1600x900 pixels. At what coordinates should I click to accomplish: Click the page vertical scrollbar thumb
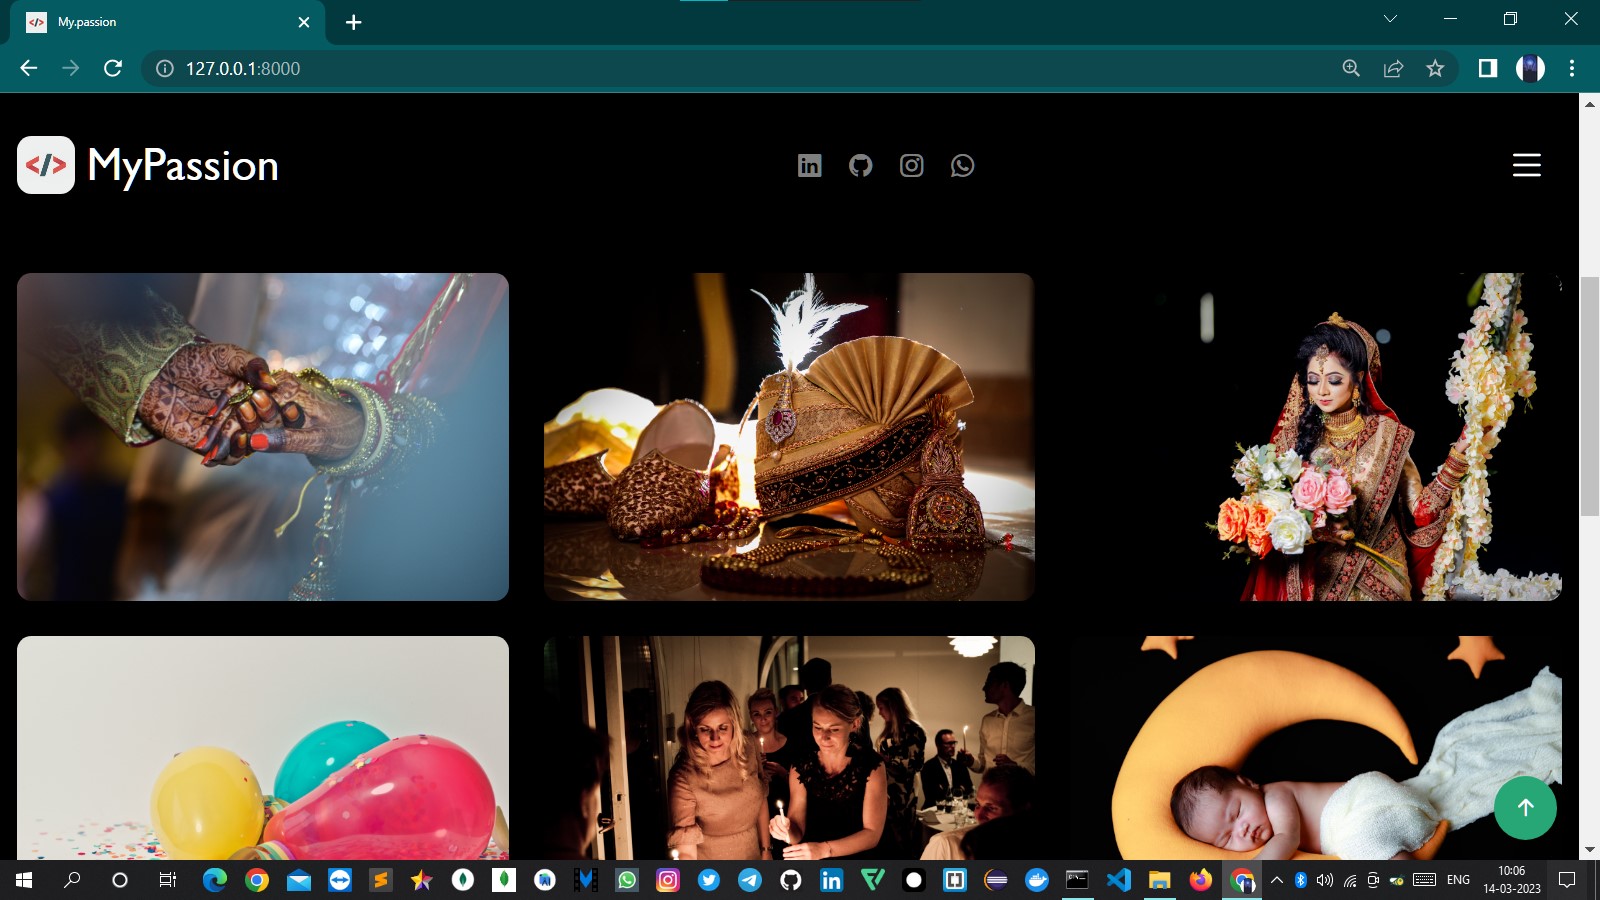pos(1589,396)
